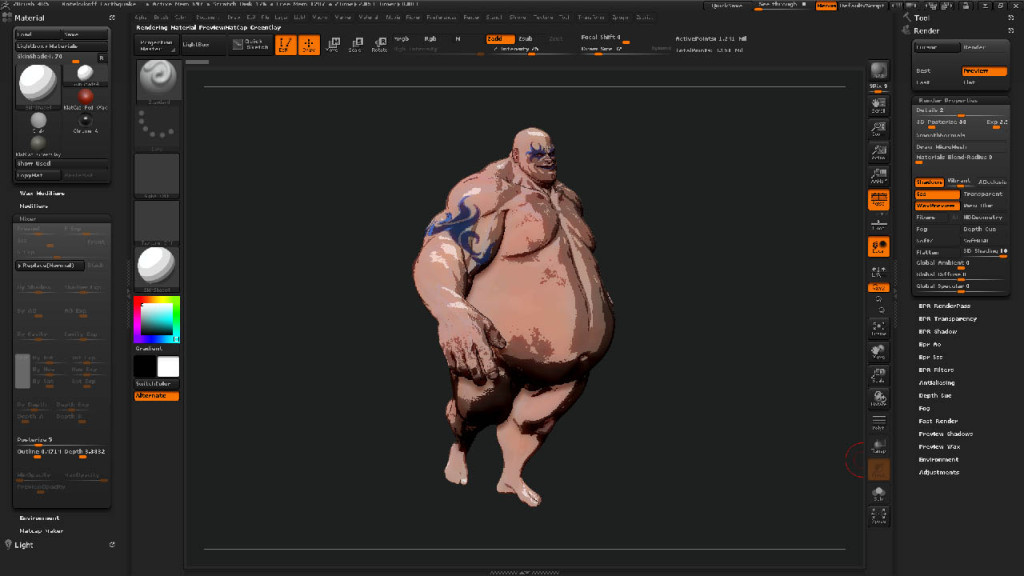Open the Quick Sketch button
1024x576 pixels.
point(251,44)
